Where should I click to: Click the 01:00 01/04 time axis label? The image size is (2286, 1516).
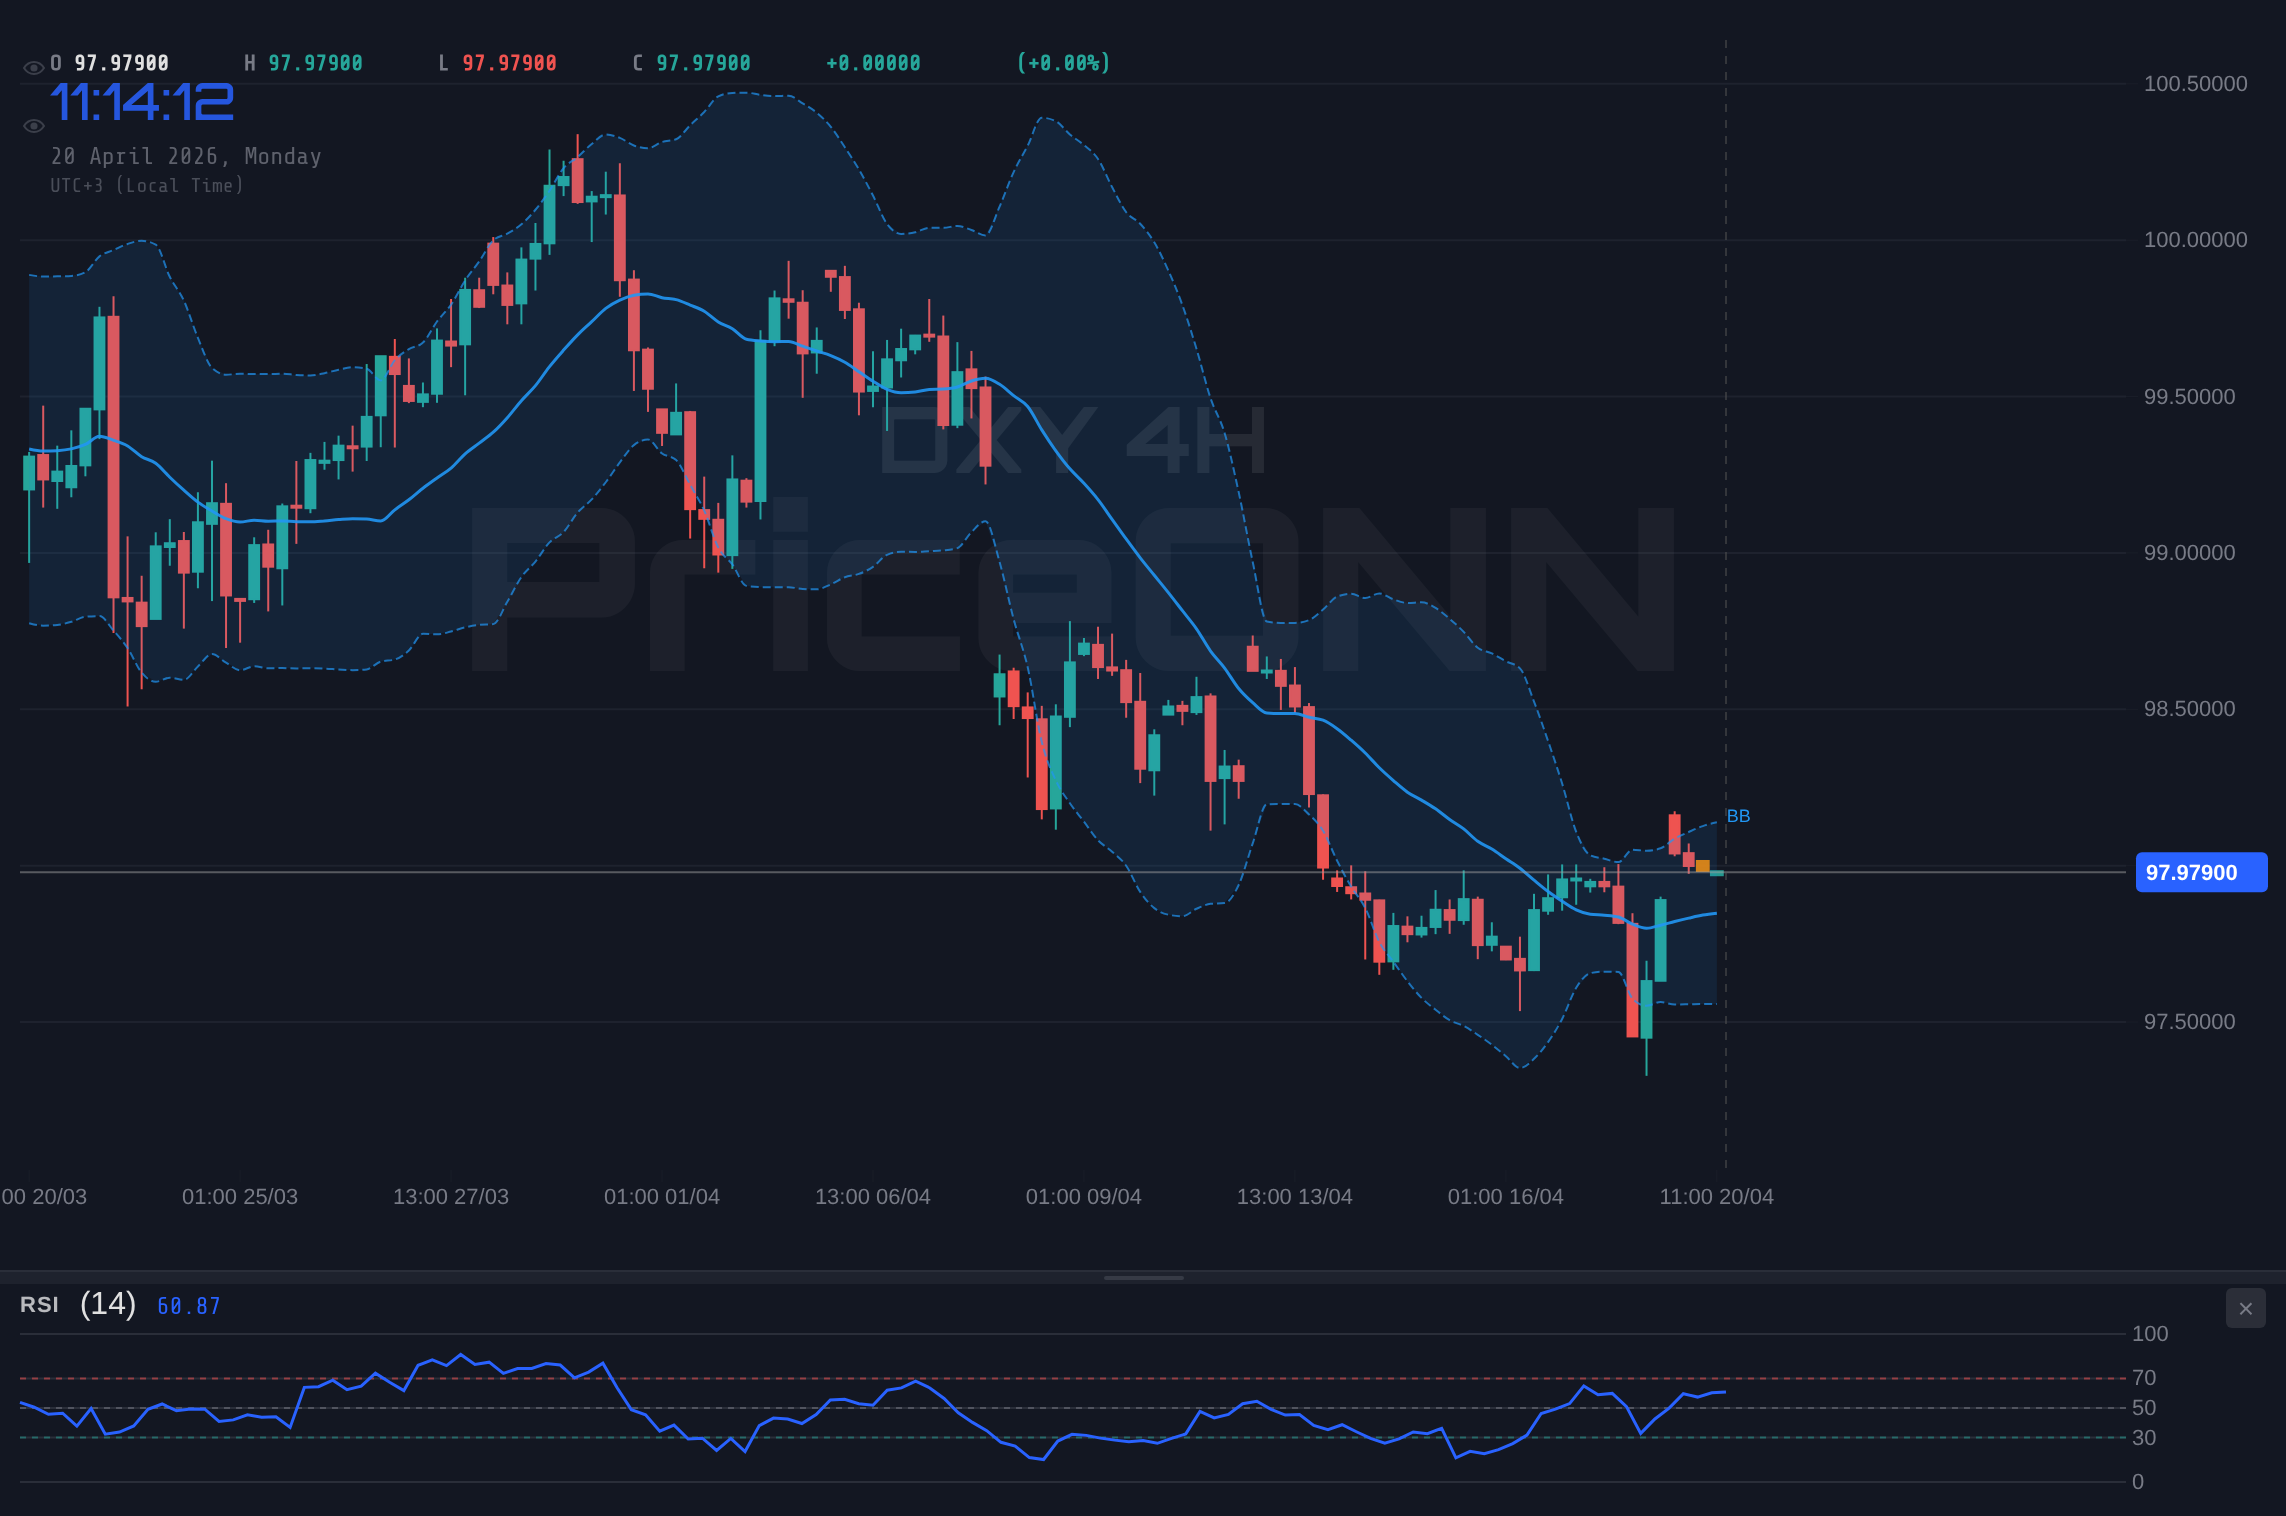(x=662, y=1197)
